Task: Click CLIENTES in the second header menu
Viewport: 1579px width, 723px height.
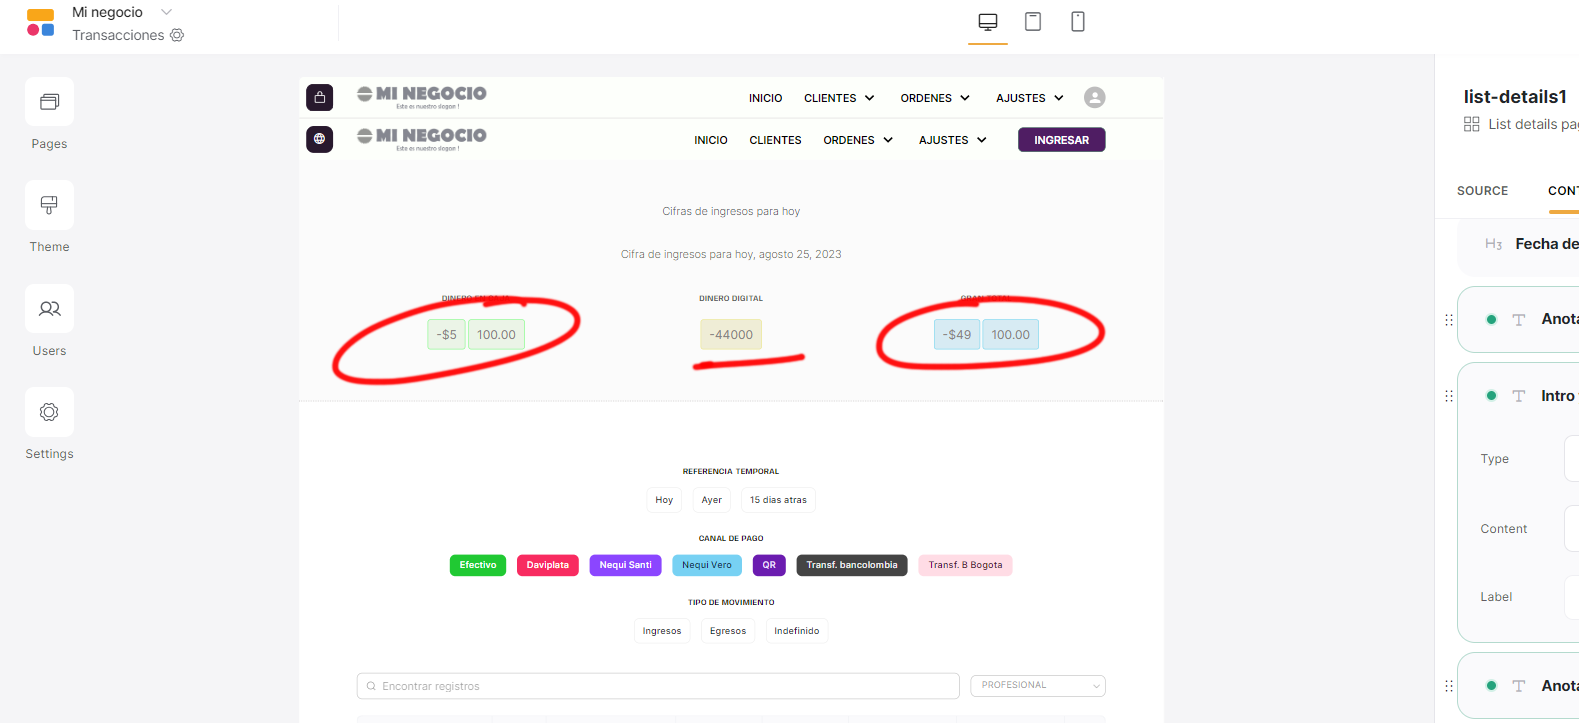Action: [775, 140]
